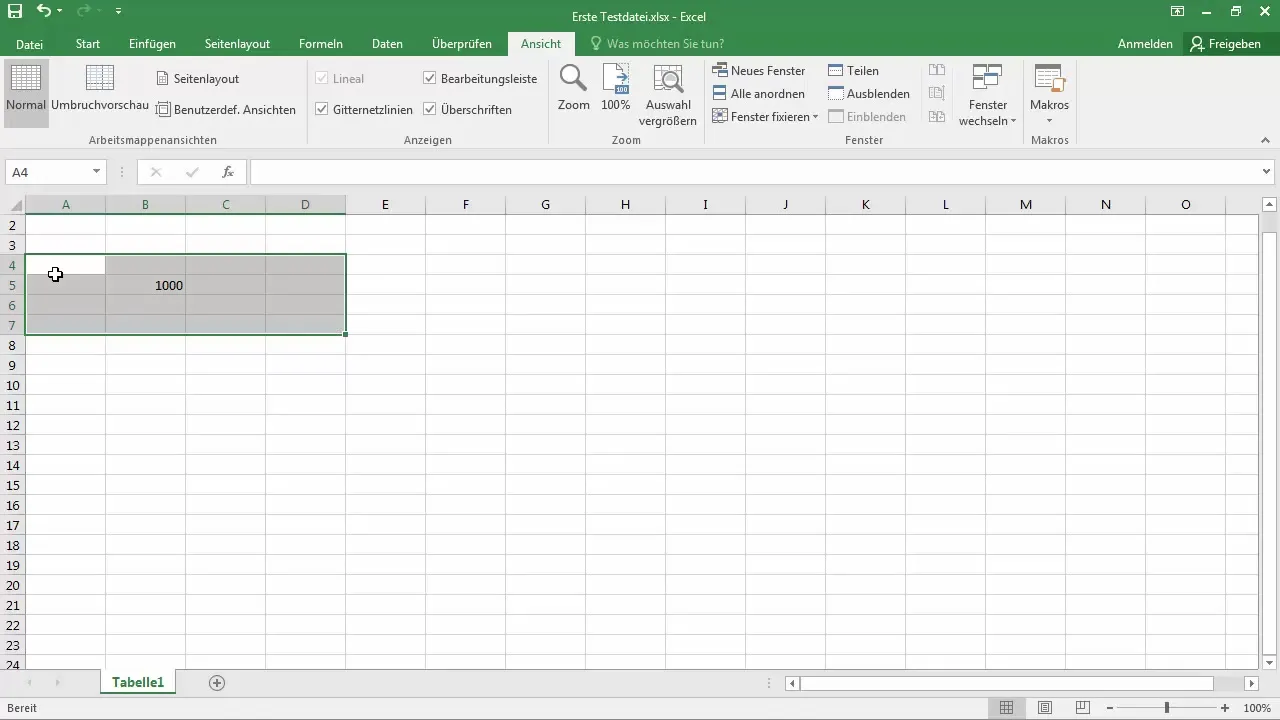Image resolution: width=1280 pixels, height=720 pixels.
Task: Select column header H
Action: click(625, 205)
